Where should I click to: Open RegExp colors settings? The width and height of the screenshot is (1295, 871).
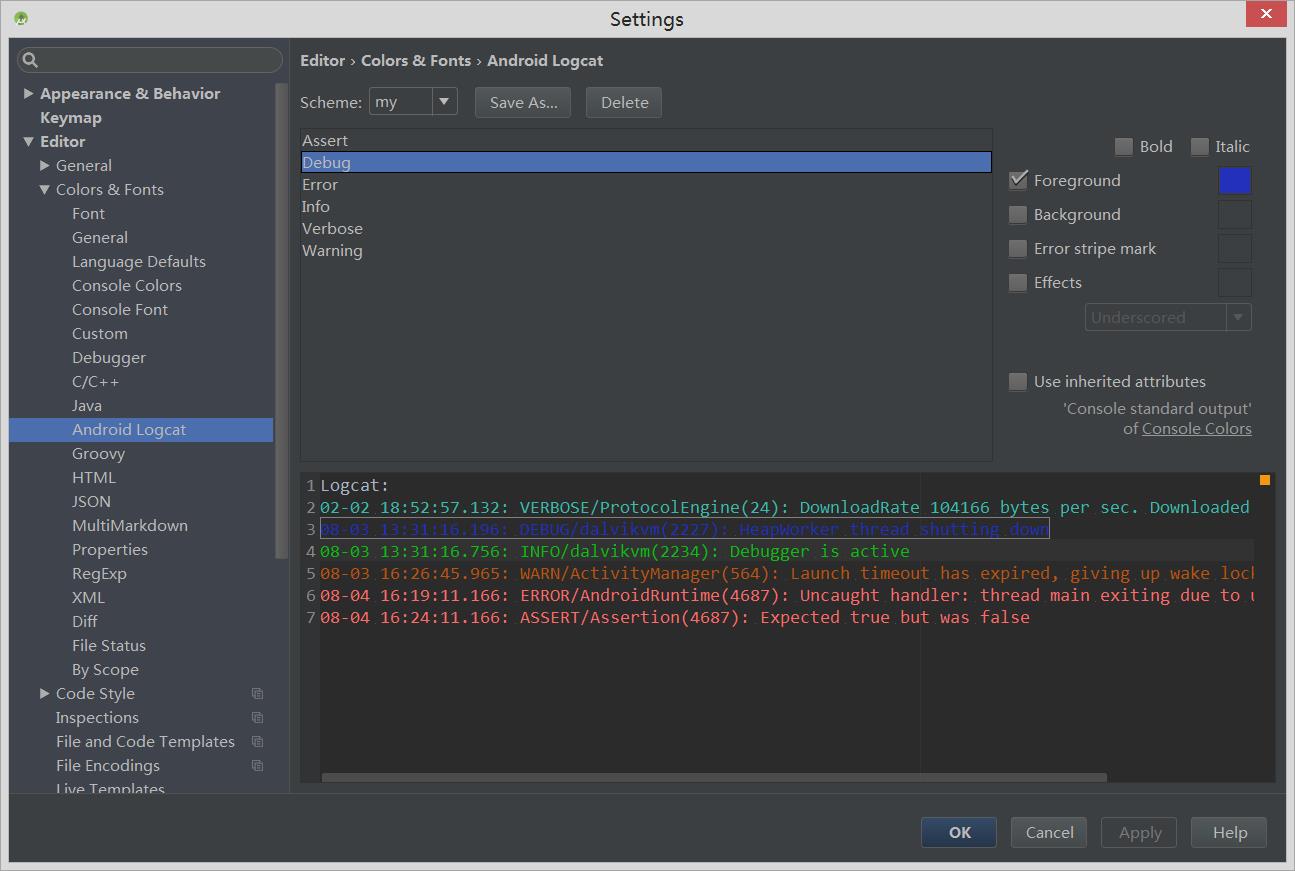point(99,573)
